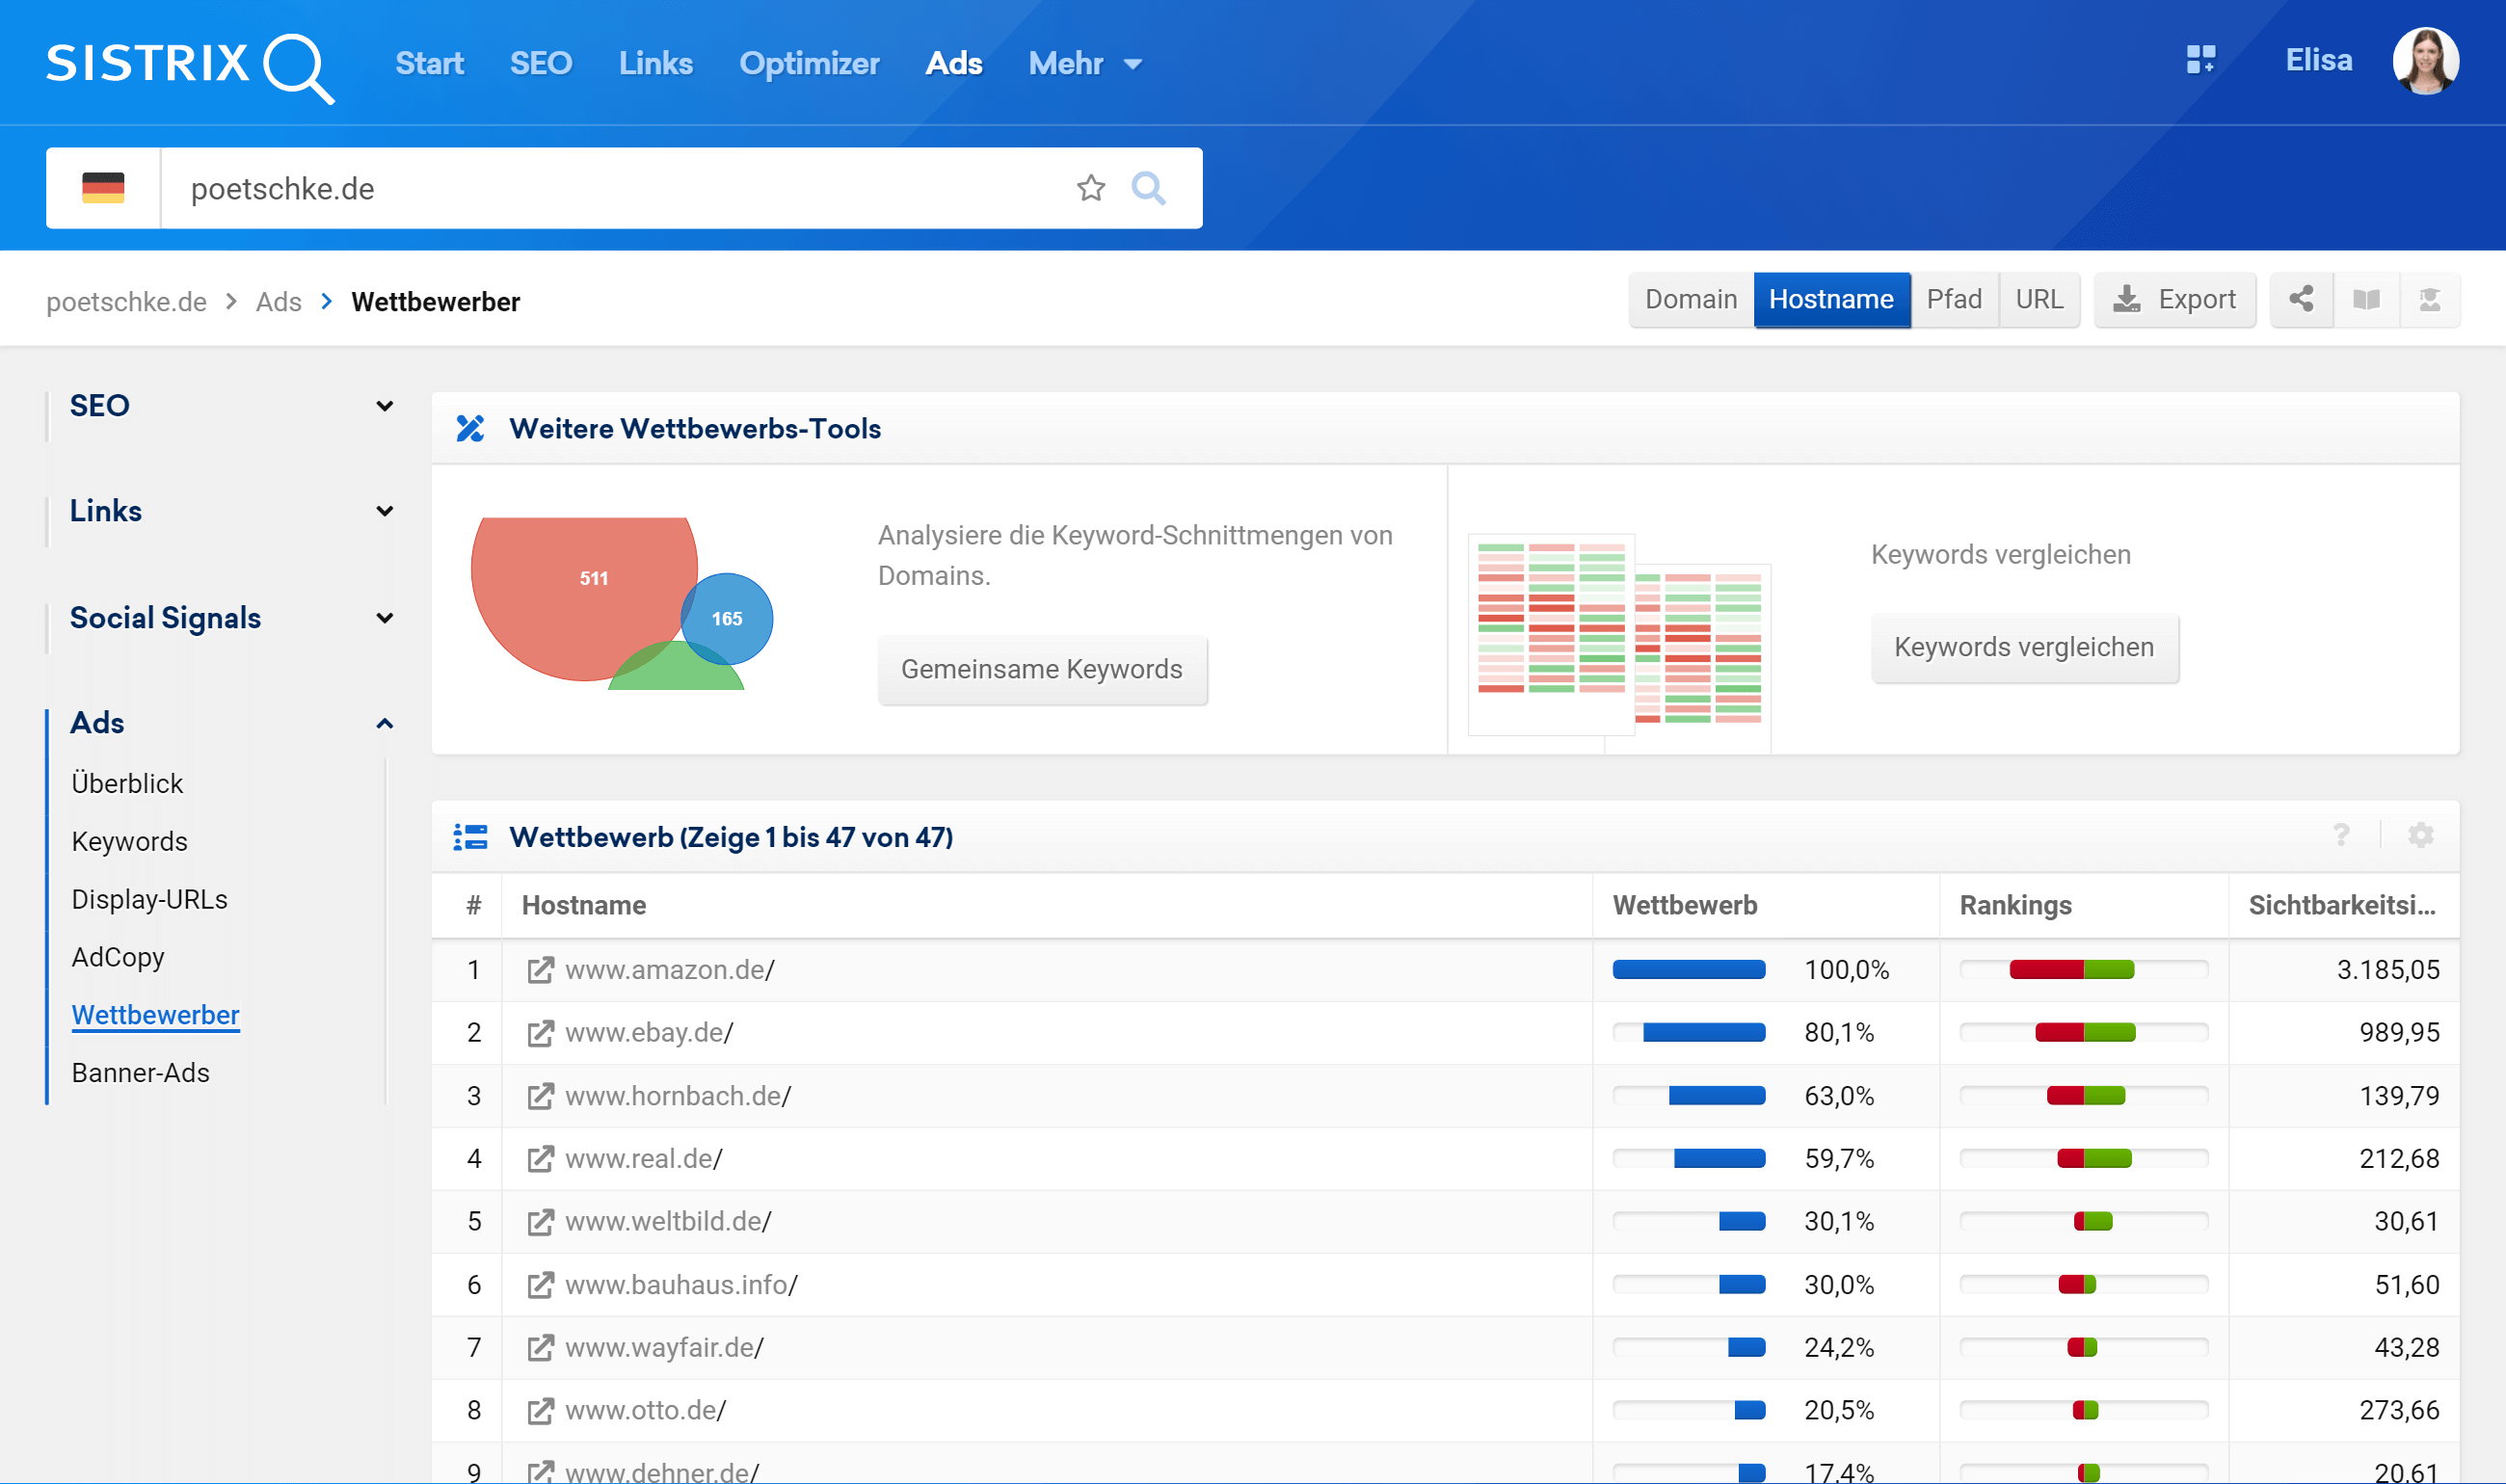Screen dimensions: 2506x1484
Task: Switch to Domain view toggle
Action: 1690,299
